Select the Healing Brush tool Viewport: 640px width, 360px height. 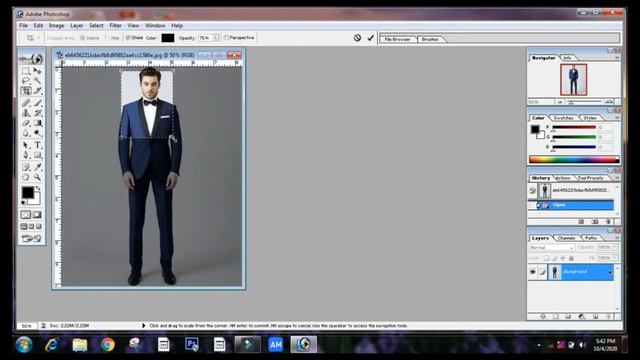pos(26,103)
